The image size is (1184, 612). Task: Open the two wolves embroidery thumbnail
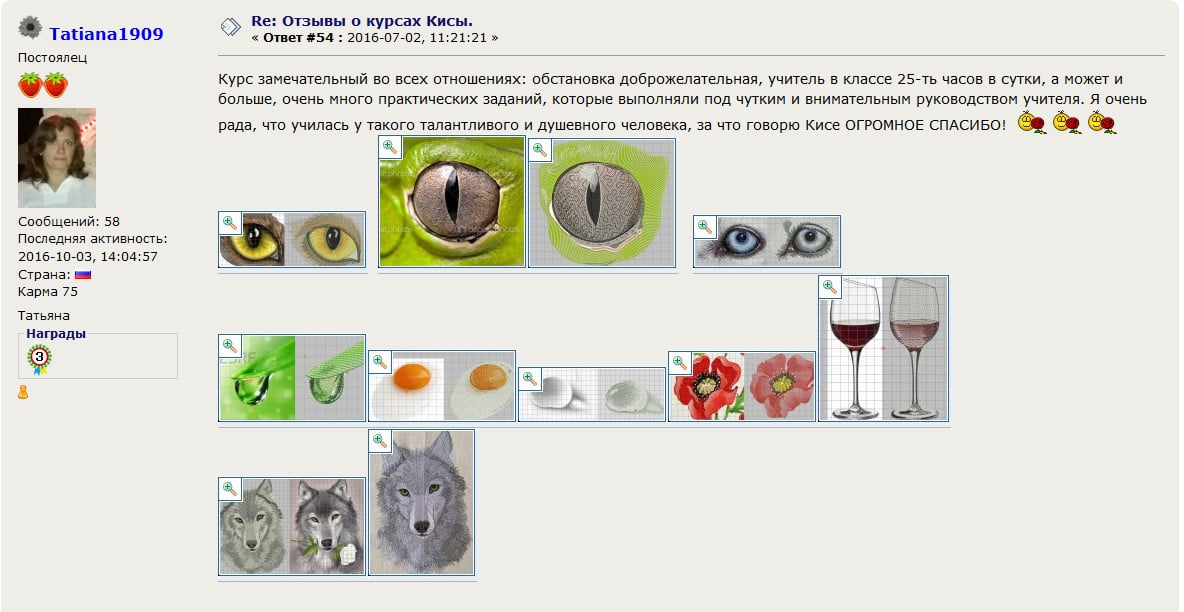[x=292, y=526]
